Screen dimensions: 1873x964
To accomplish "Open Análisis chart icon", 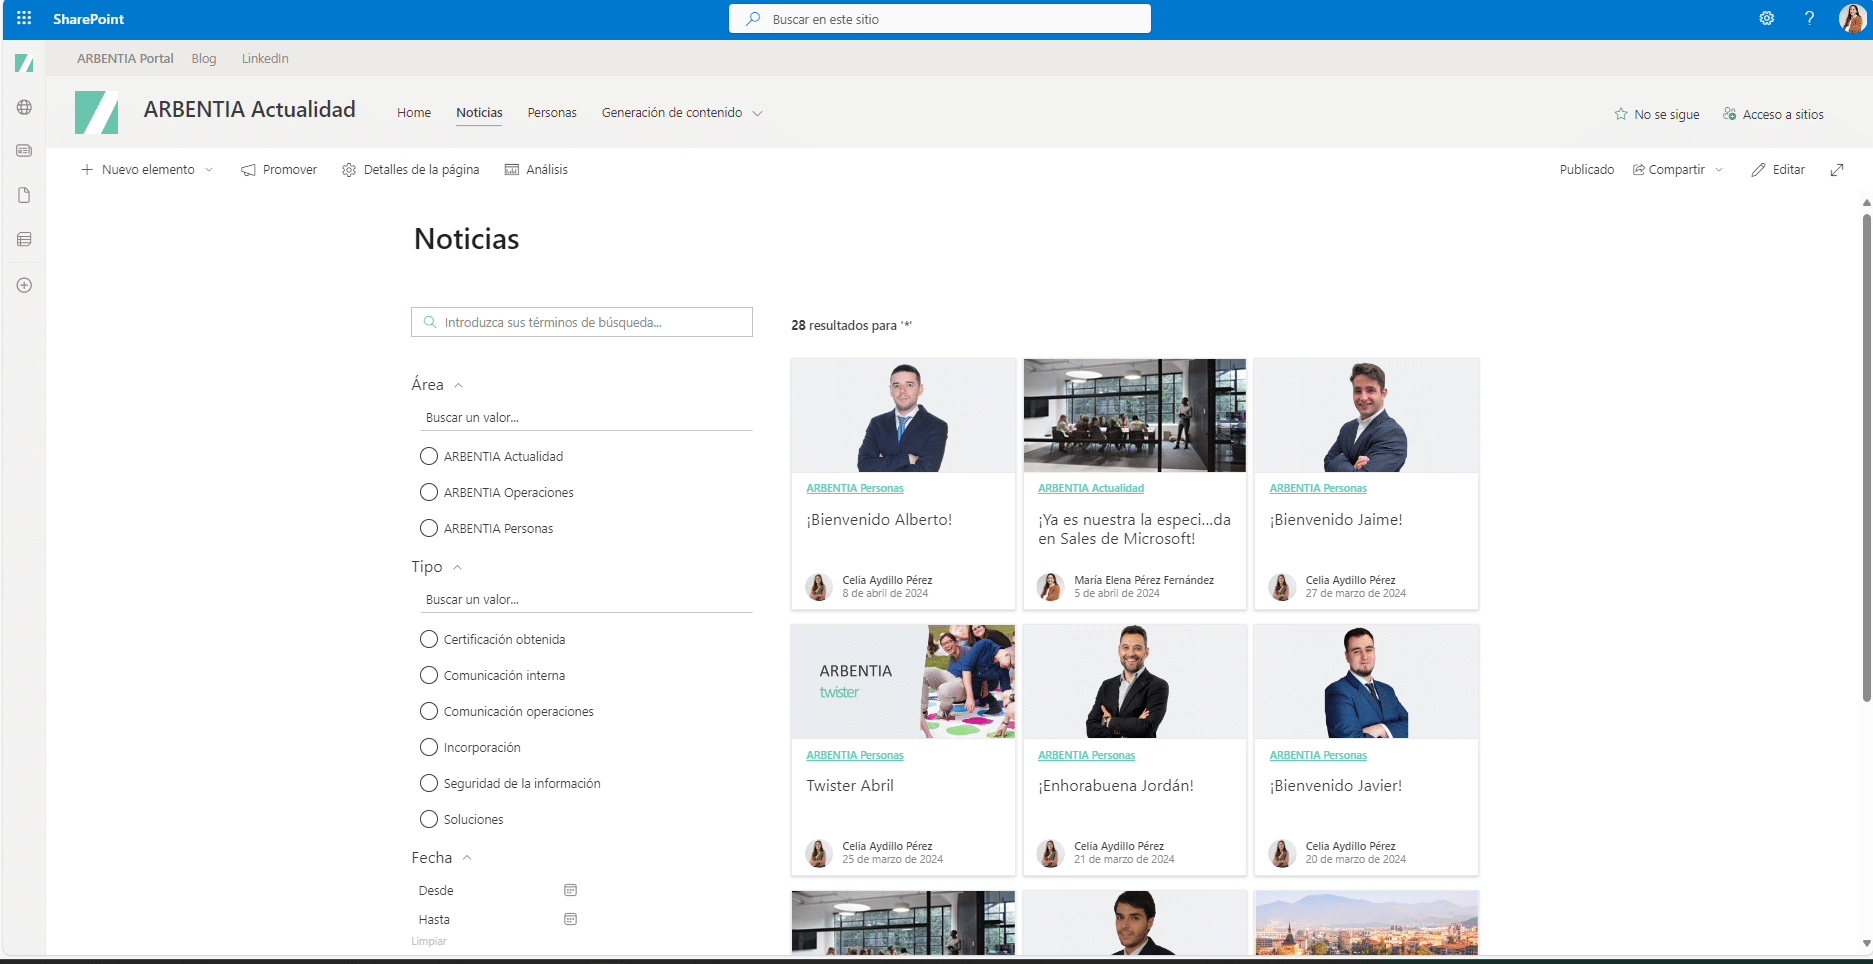I will [x=512, y=170].
